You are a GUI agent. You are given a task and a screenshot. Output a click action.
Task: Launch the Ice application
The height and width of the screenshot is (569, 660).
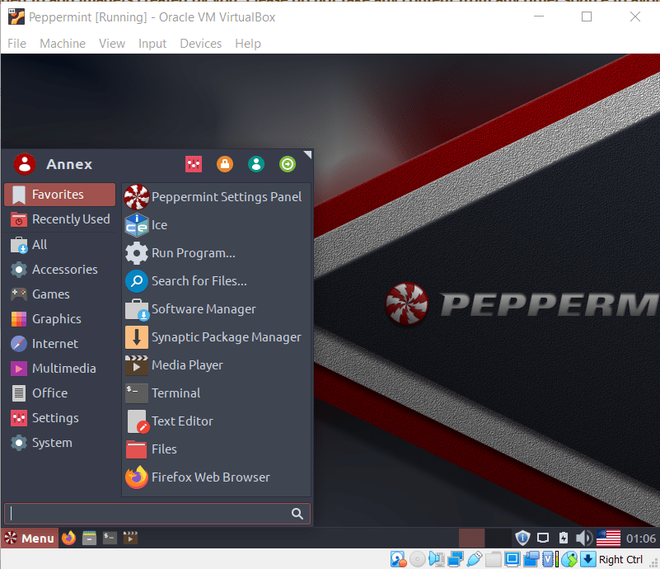(x=216, y=225)
